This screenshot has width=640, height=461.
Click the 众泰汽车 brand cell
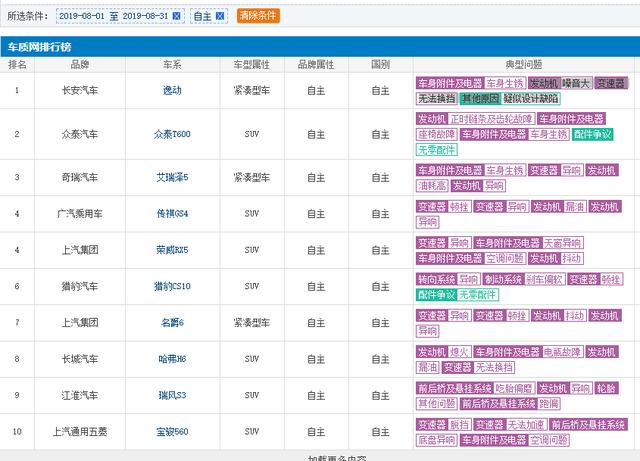point(80,134)
